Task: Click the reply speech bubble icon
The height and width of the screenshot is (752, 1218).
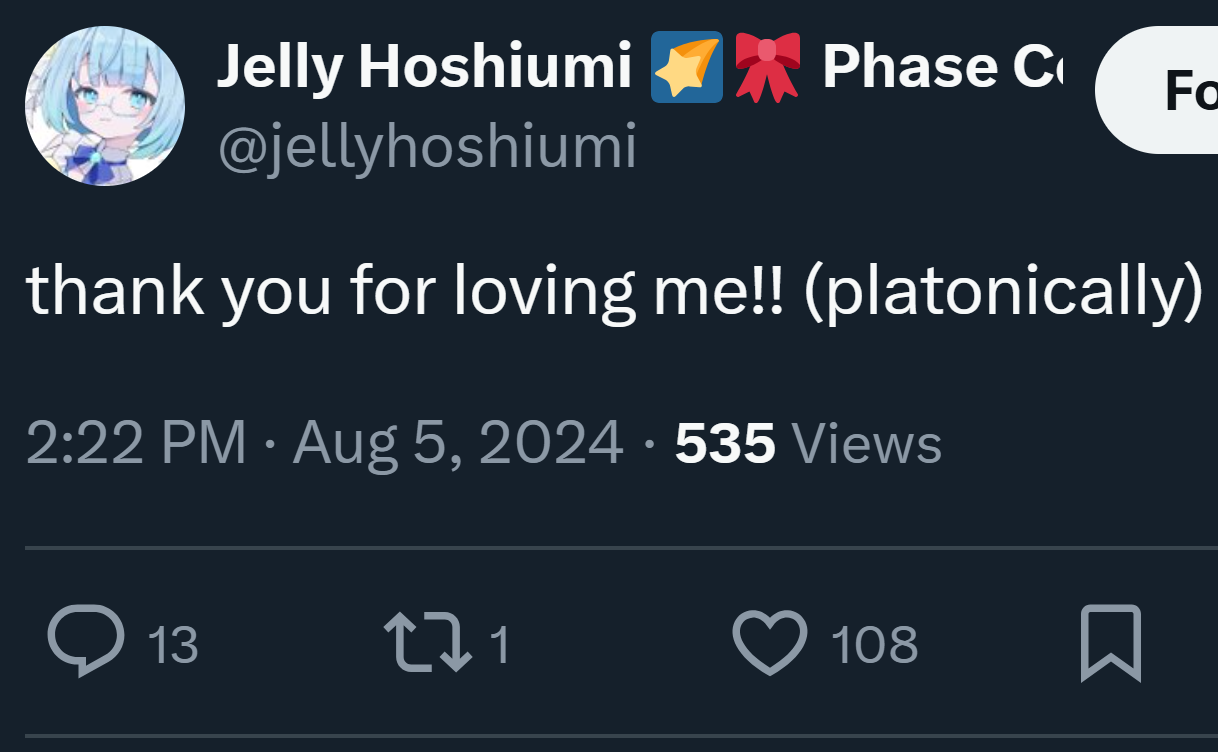Action: (86, 642)
